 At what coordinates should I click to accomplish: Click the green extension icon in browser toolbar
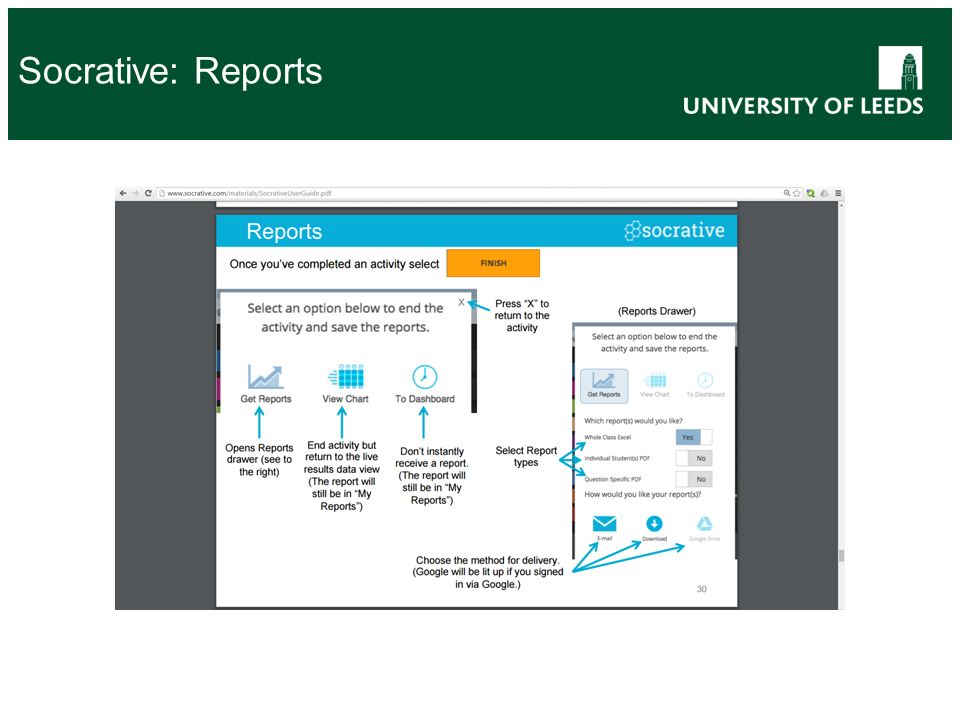click(x=811, y=193)
